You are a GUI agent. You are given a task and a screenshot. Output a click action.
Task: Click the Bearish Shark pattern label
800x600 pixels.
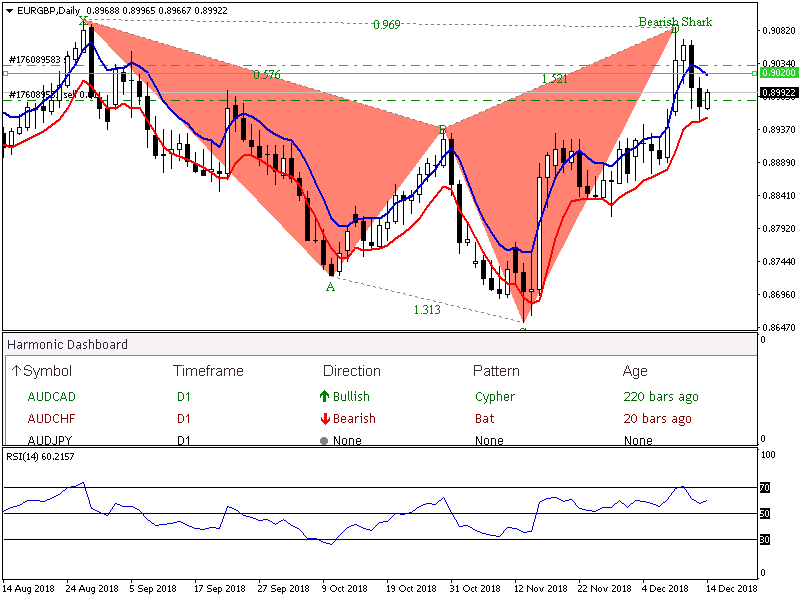pos(675,21)
